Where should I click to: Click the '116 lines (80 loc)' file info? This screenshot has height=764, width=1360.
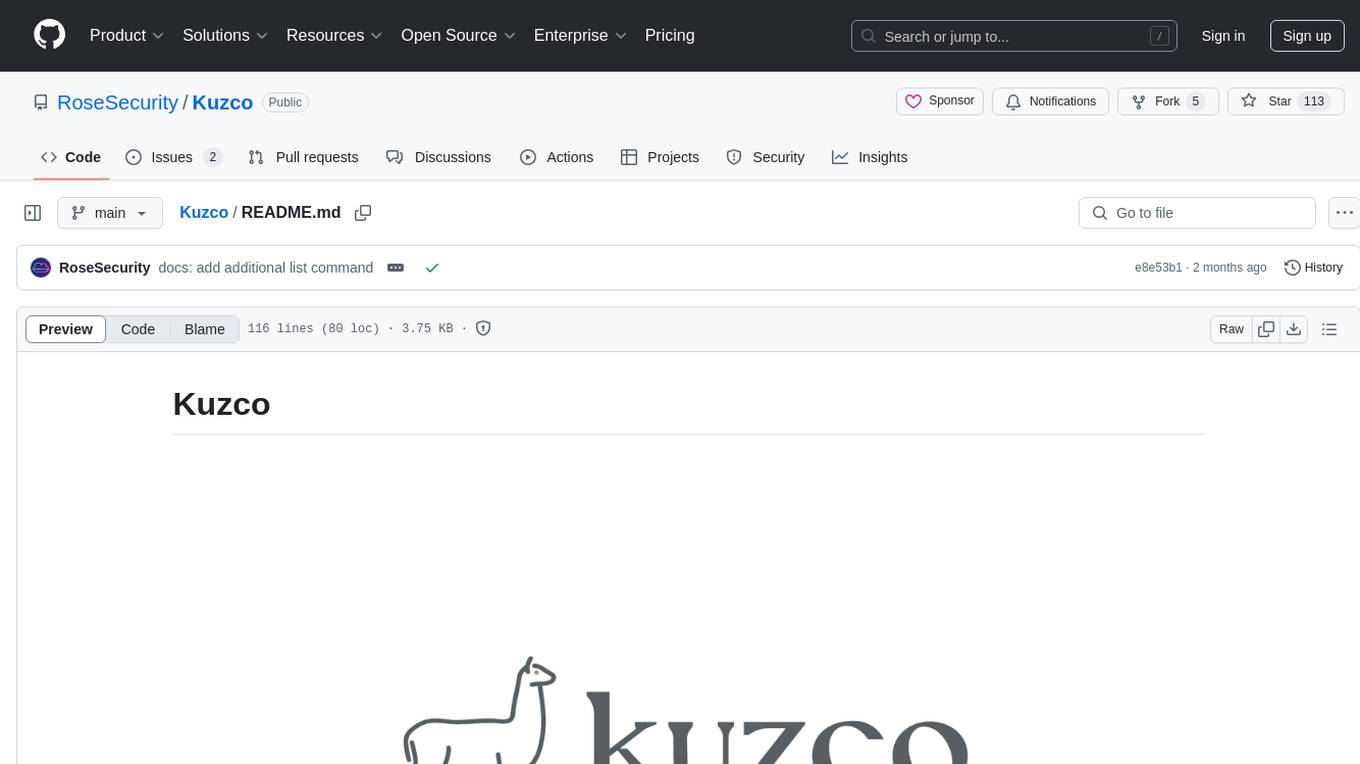pos(313,328)
